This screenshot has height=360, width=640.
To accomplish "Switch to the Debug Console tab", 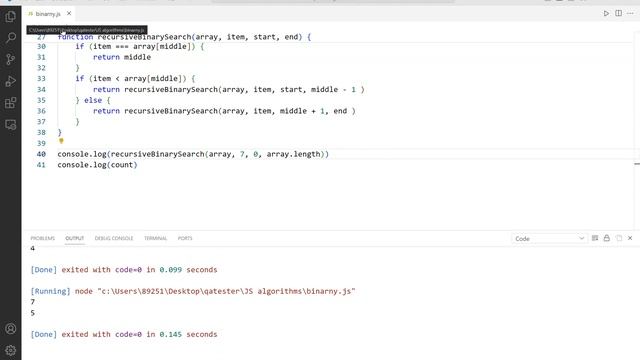I will tap(114, 238).
